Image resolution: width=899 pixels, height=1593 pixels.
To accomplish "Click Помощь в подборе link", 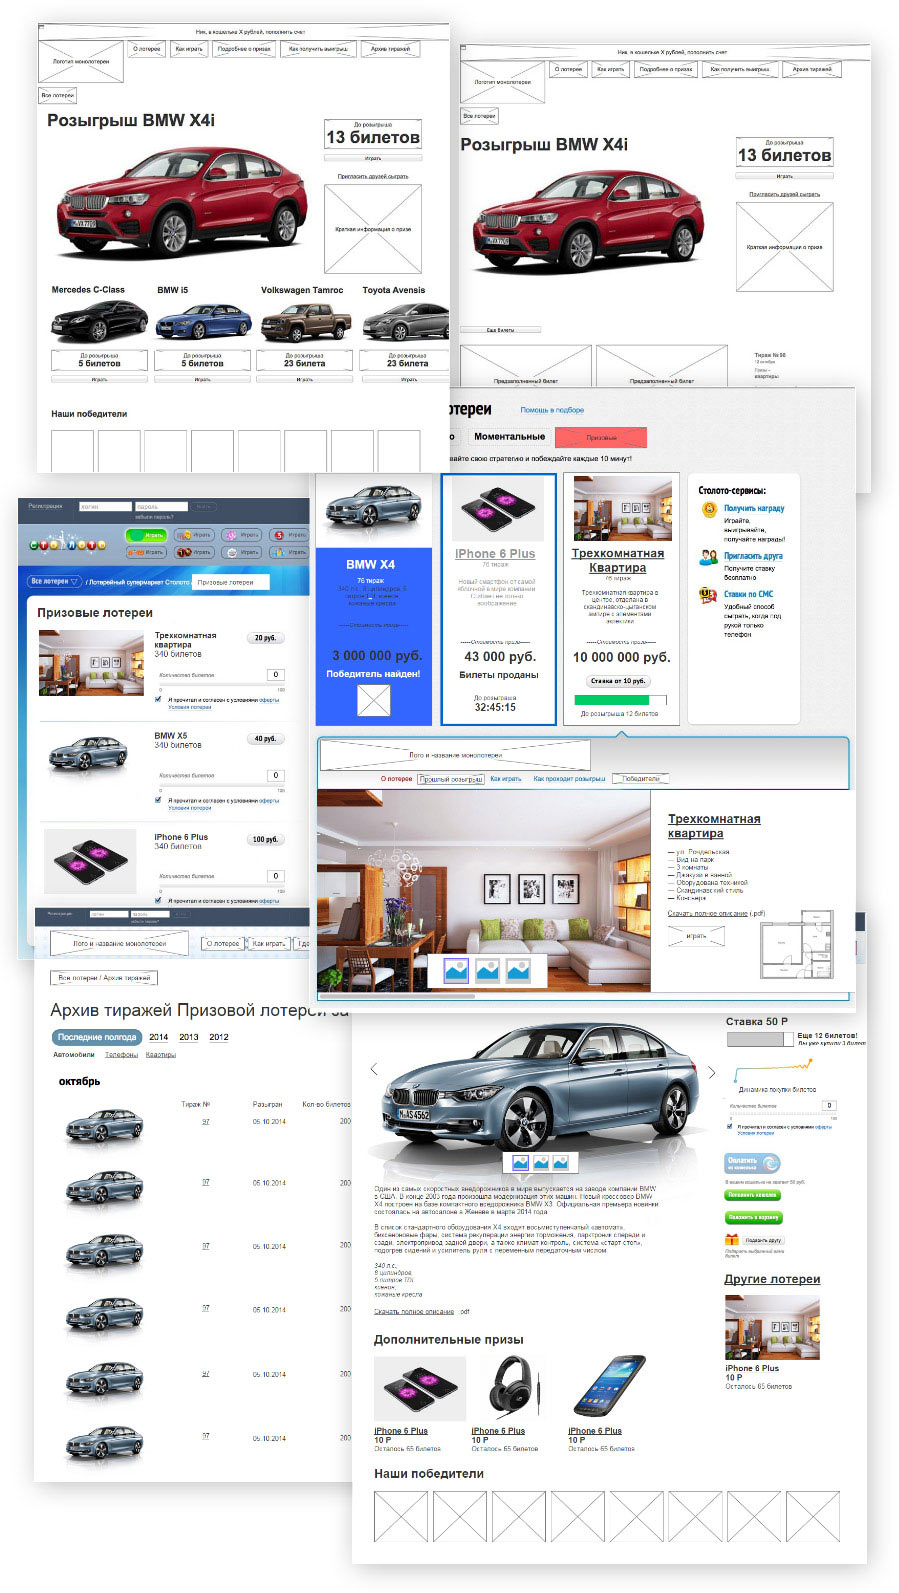I will 552,410.
